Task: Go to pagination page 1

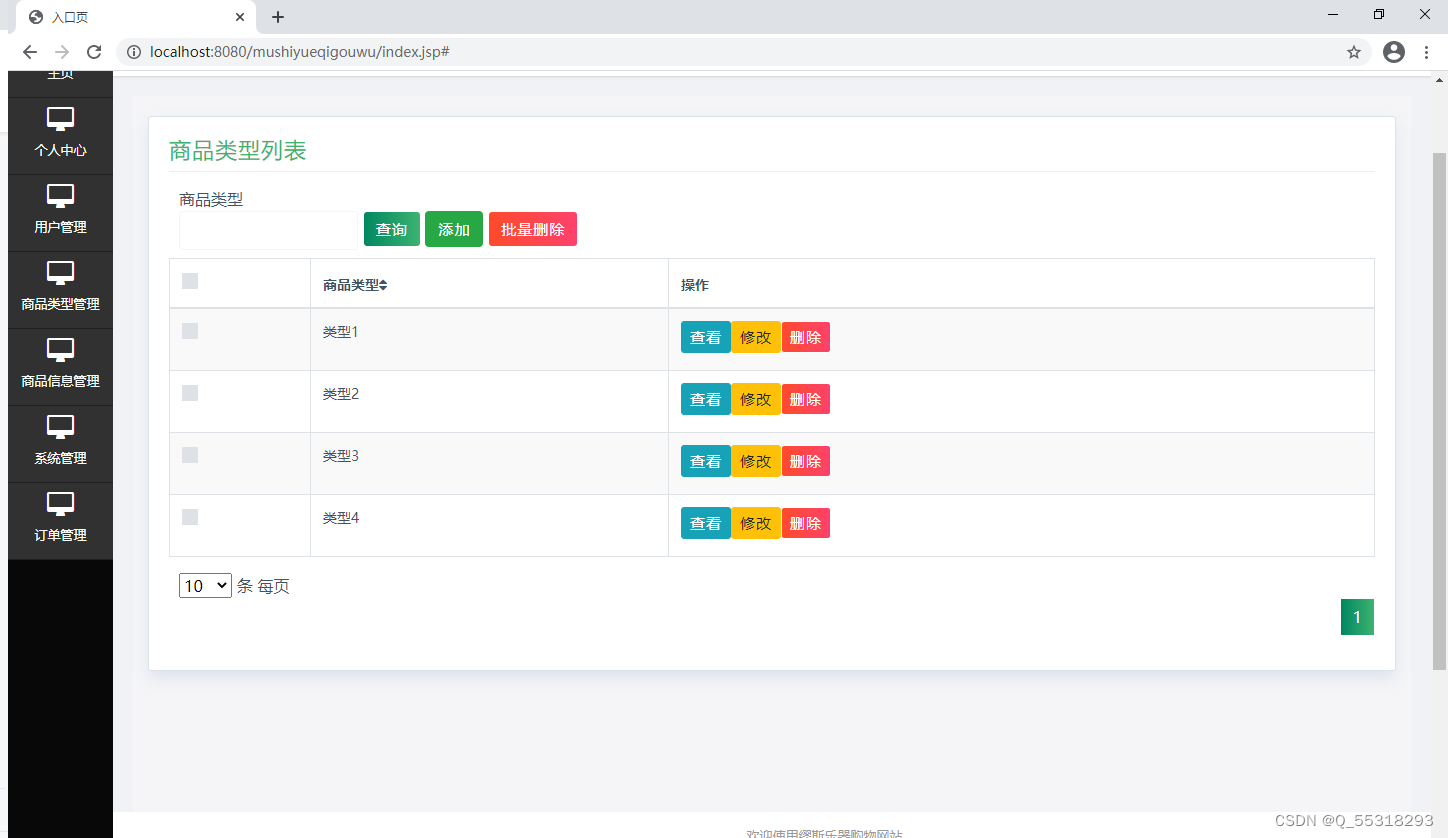Action: pyautogui.click(x=1357, y=617)
